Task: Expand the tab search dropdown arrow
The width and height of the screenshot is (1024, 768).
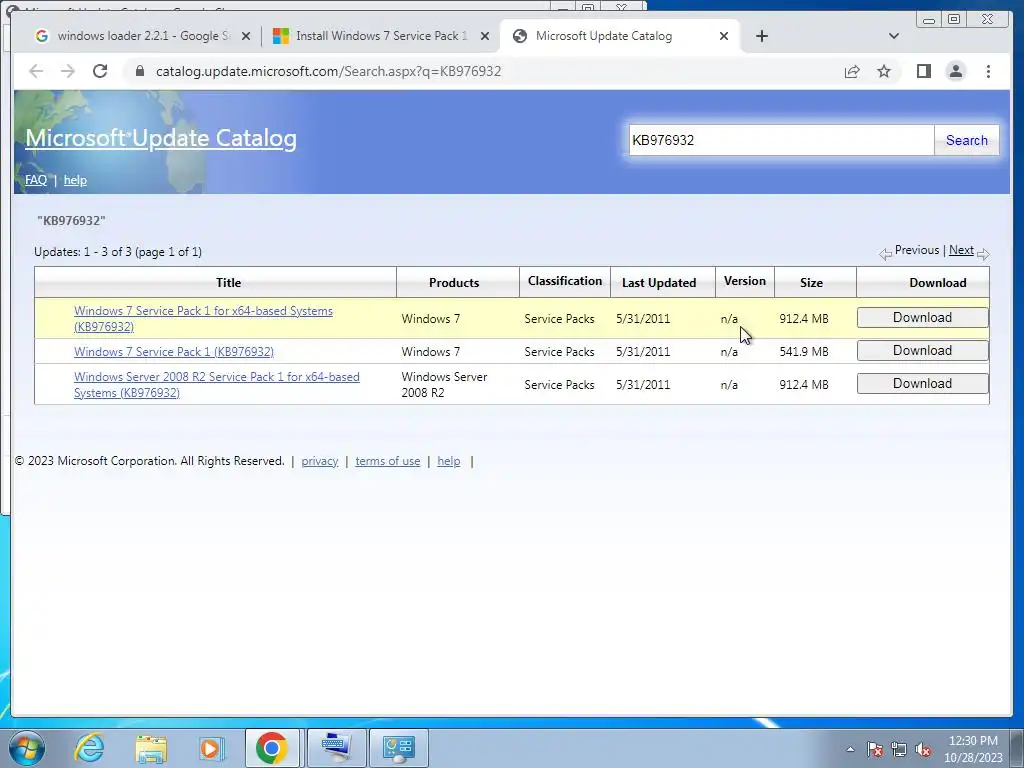Action: 894,36
